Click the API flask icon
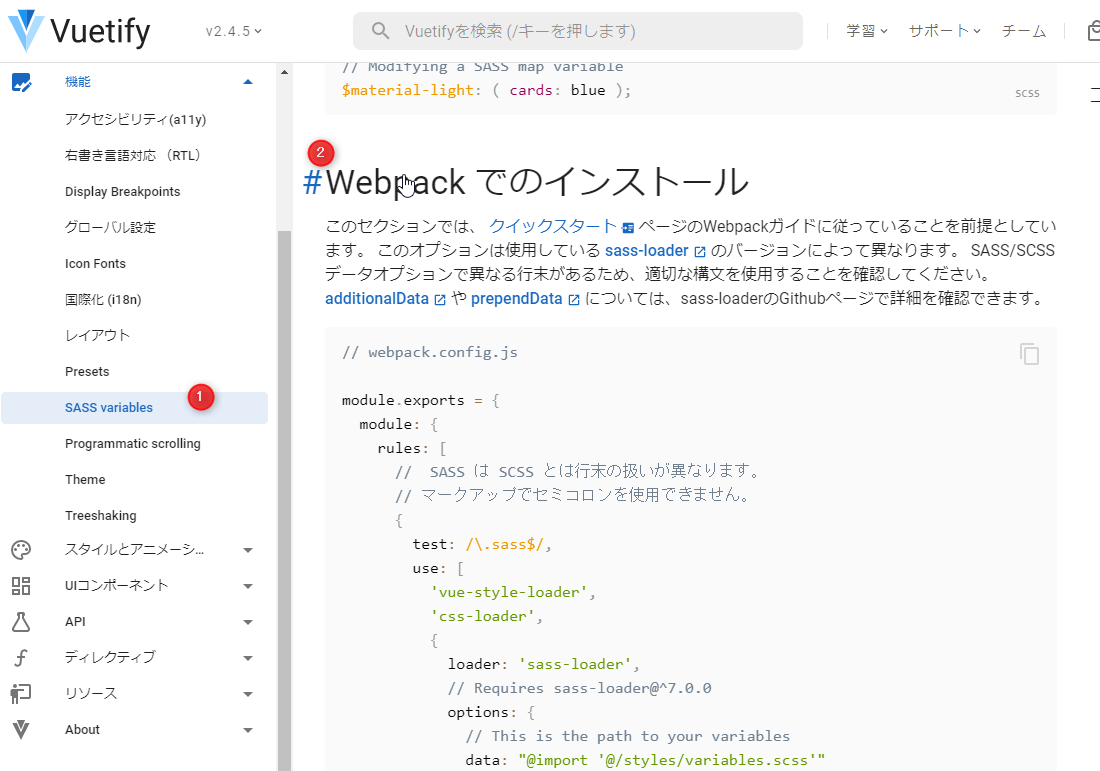The height and width of the screenshot is (771, 1100). pyautogui.click(x=21, y=622)
